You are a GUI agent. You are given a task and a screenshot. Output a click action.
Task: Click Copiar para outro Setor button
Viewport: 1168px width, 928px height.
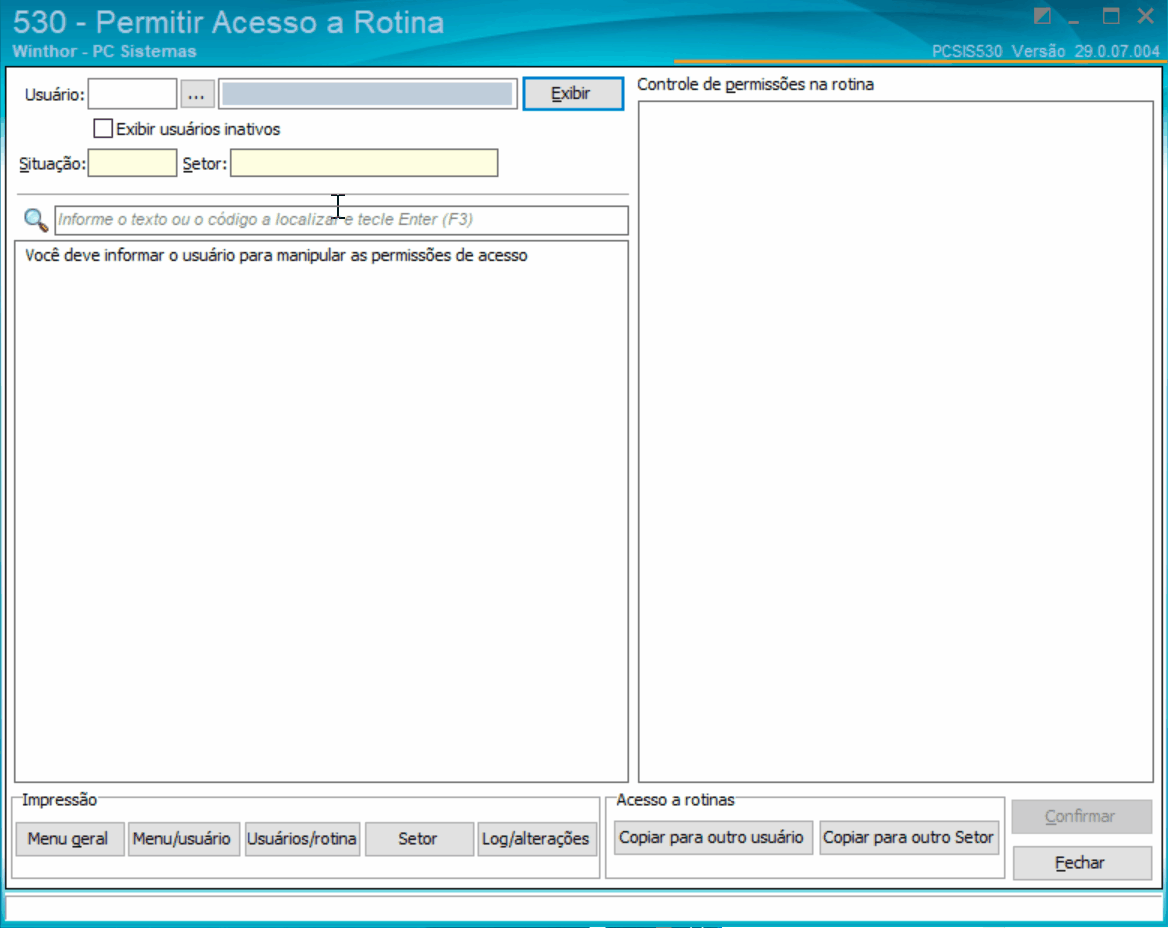(909, 838)
